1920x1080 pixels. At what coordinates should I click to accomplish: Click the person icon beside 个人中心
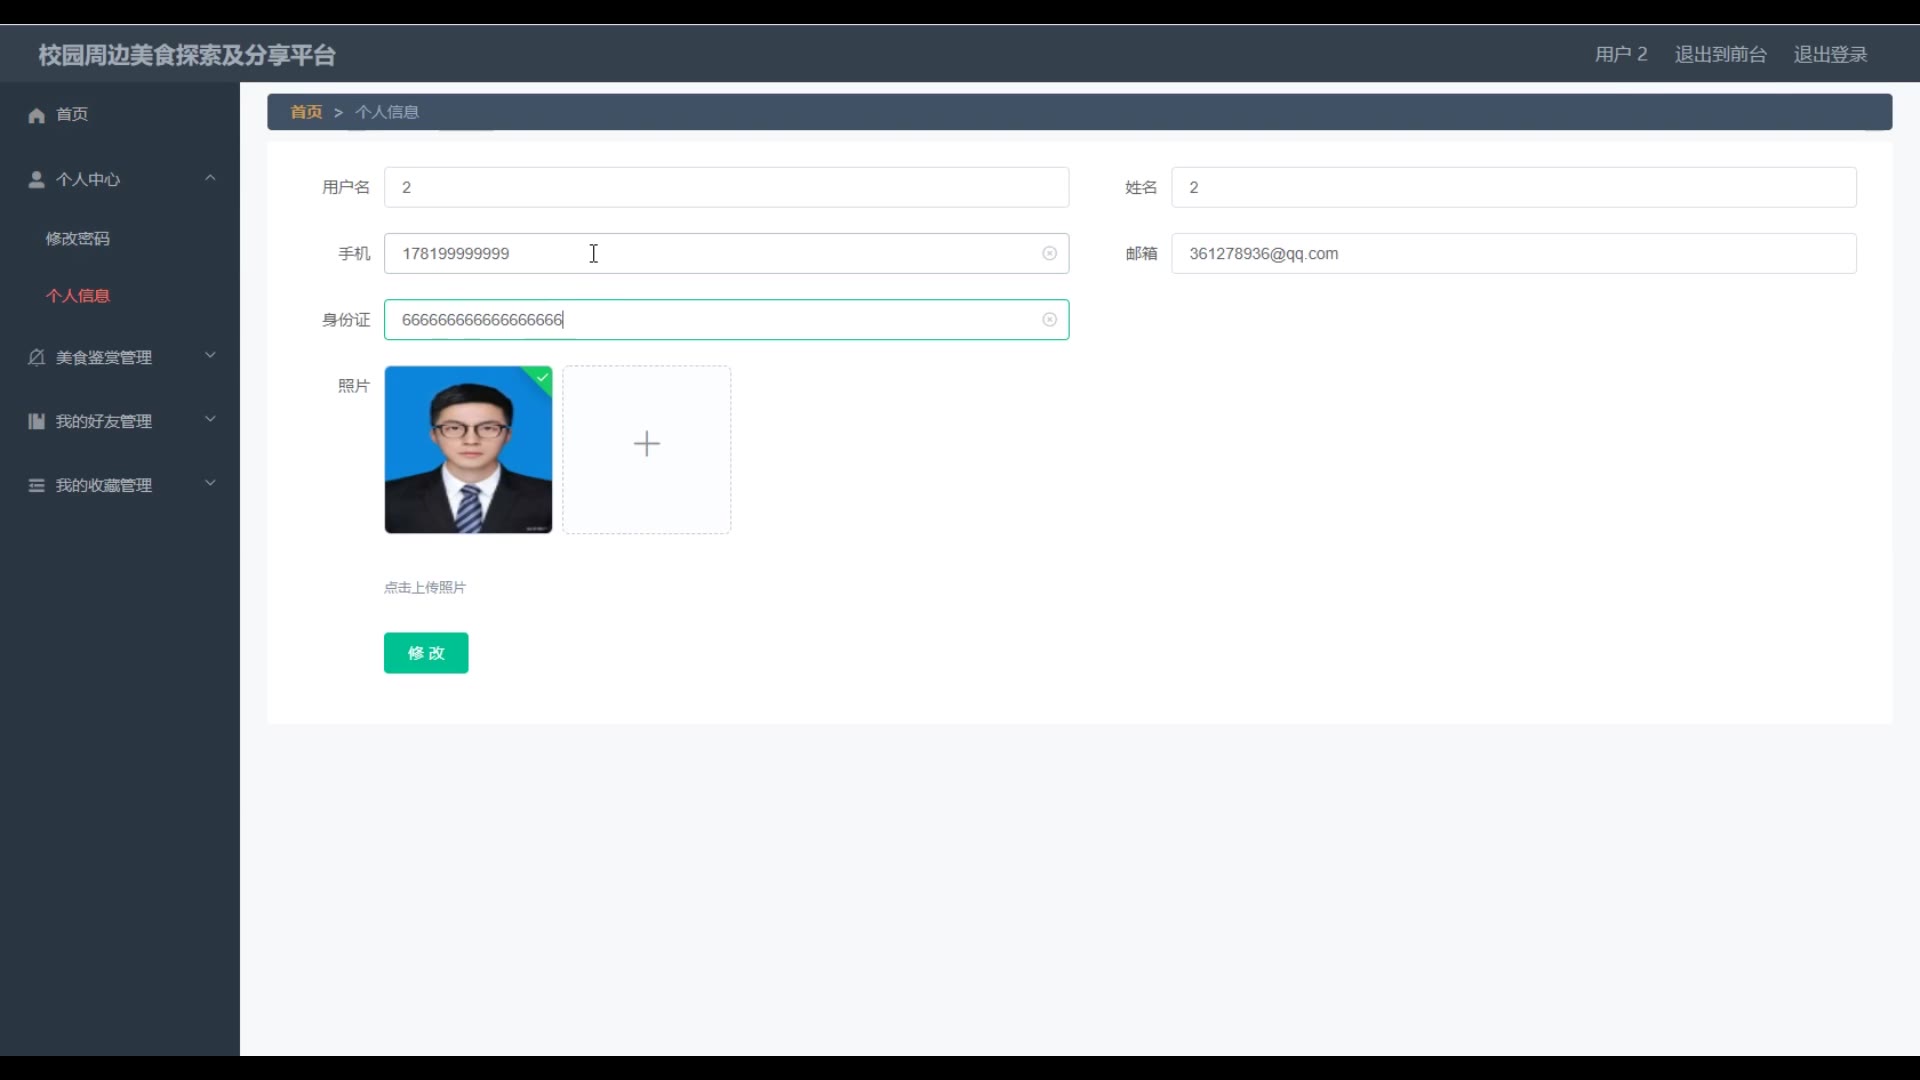pos(37,179)
